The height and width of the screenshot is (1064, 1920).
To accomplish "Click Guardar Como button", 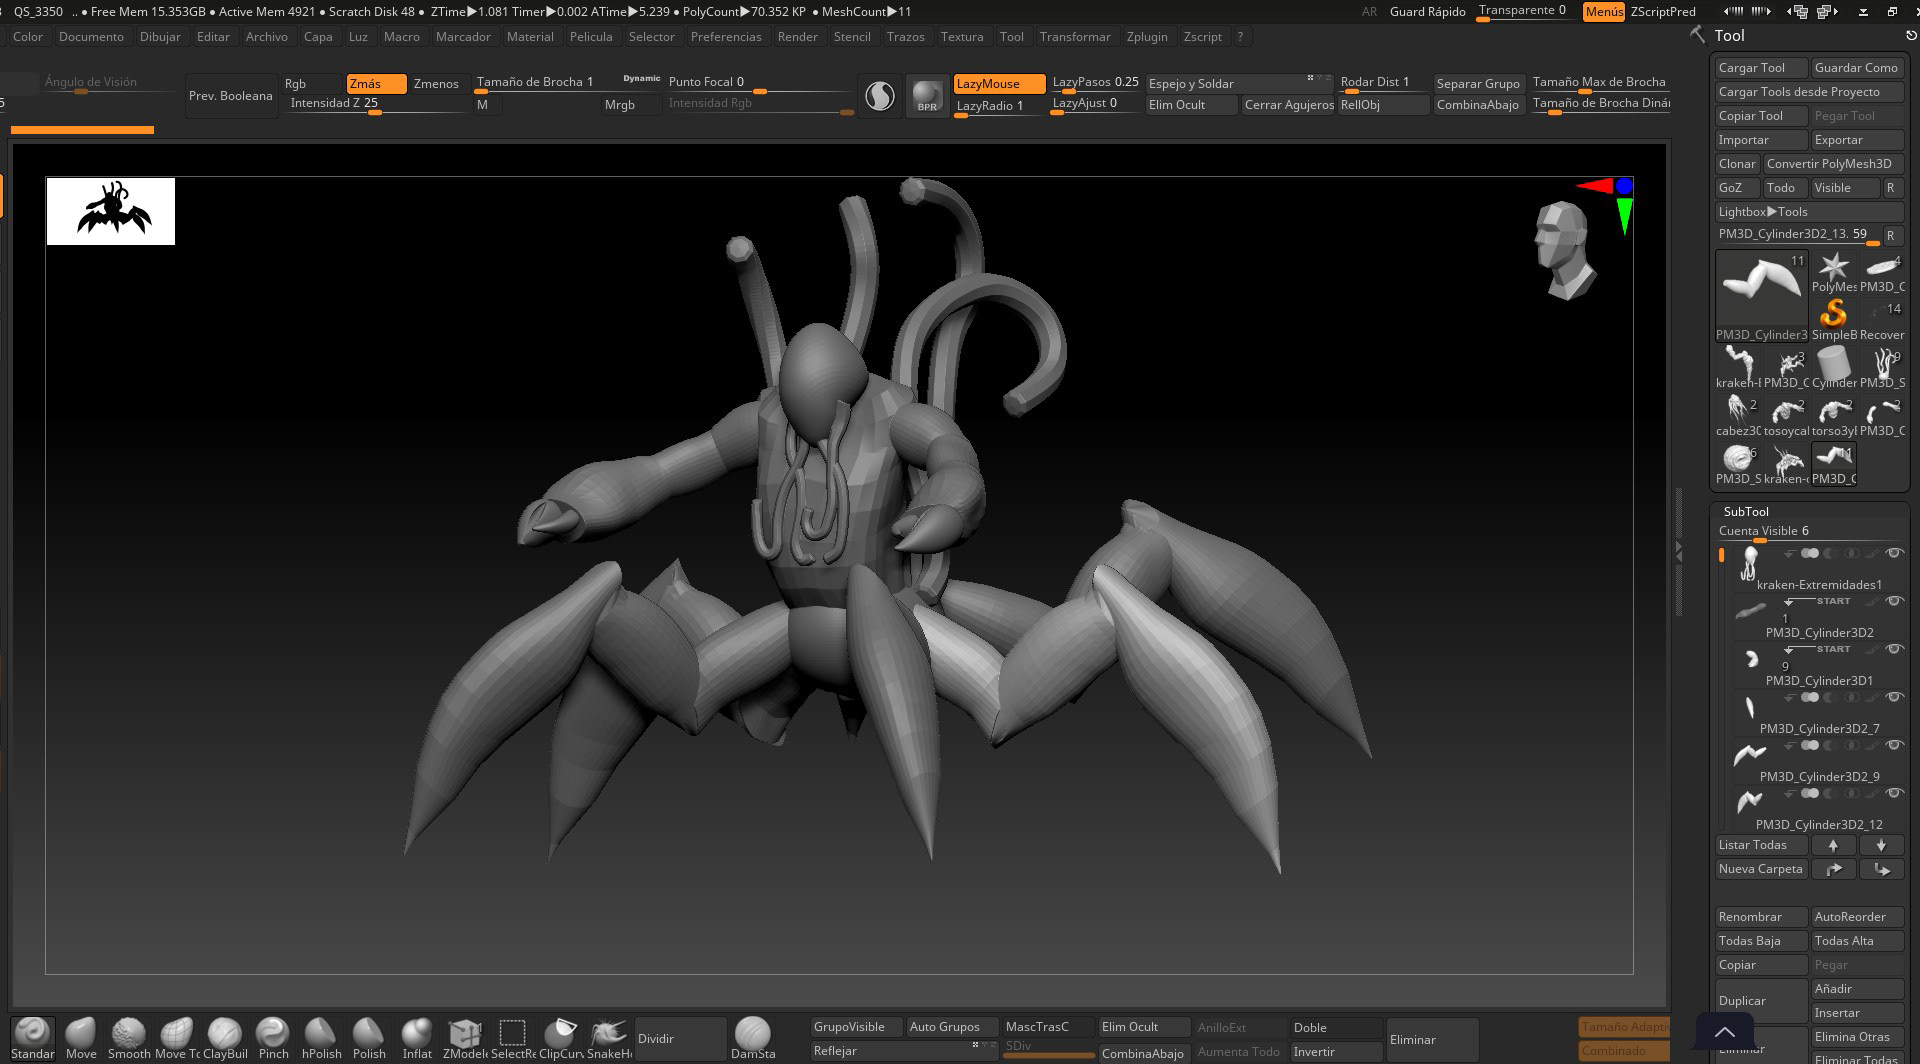I will coord(1857,68).
